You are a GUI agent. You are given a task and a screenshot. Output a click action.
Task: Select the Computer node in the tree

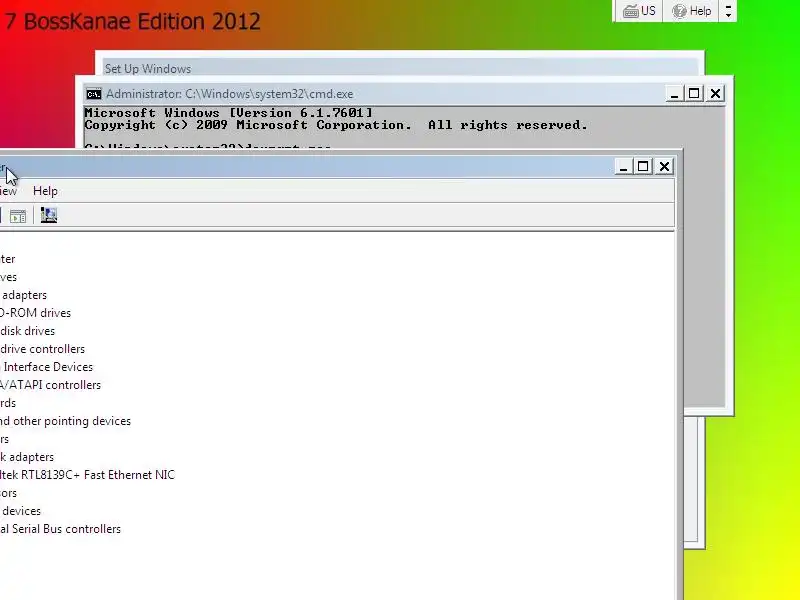pyautogui.click(x=8, y=259)
